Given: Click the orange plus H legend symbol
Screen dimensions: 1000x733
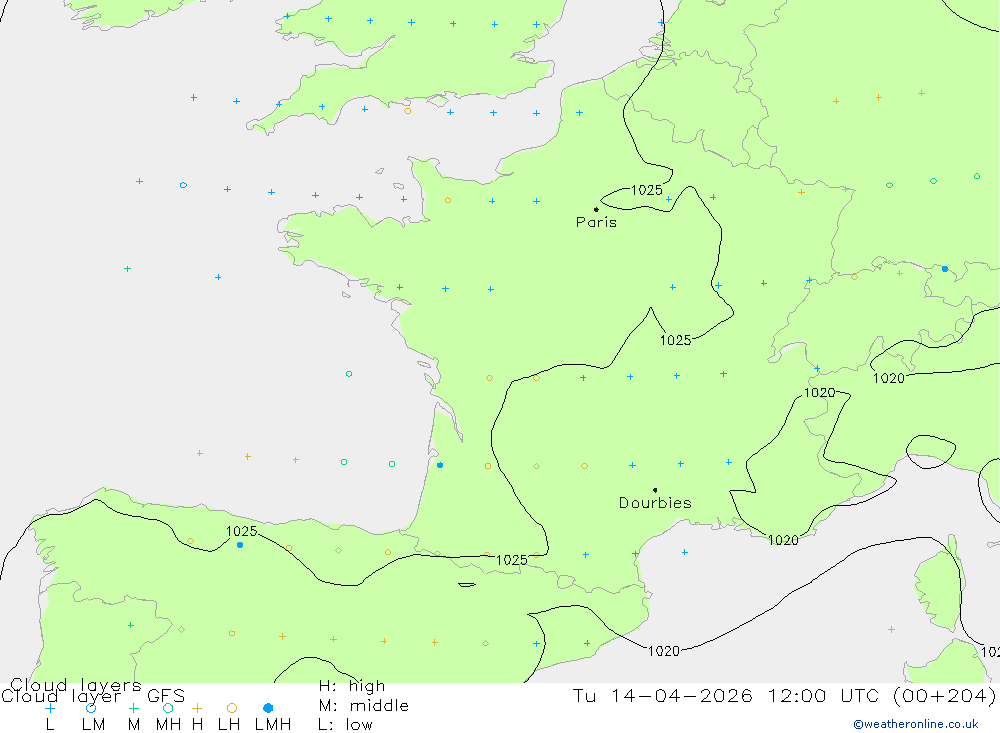Looking at the screenshot, I should (197, 707).
